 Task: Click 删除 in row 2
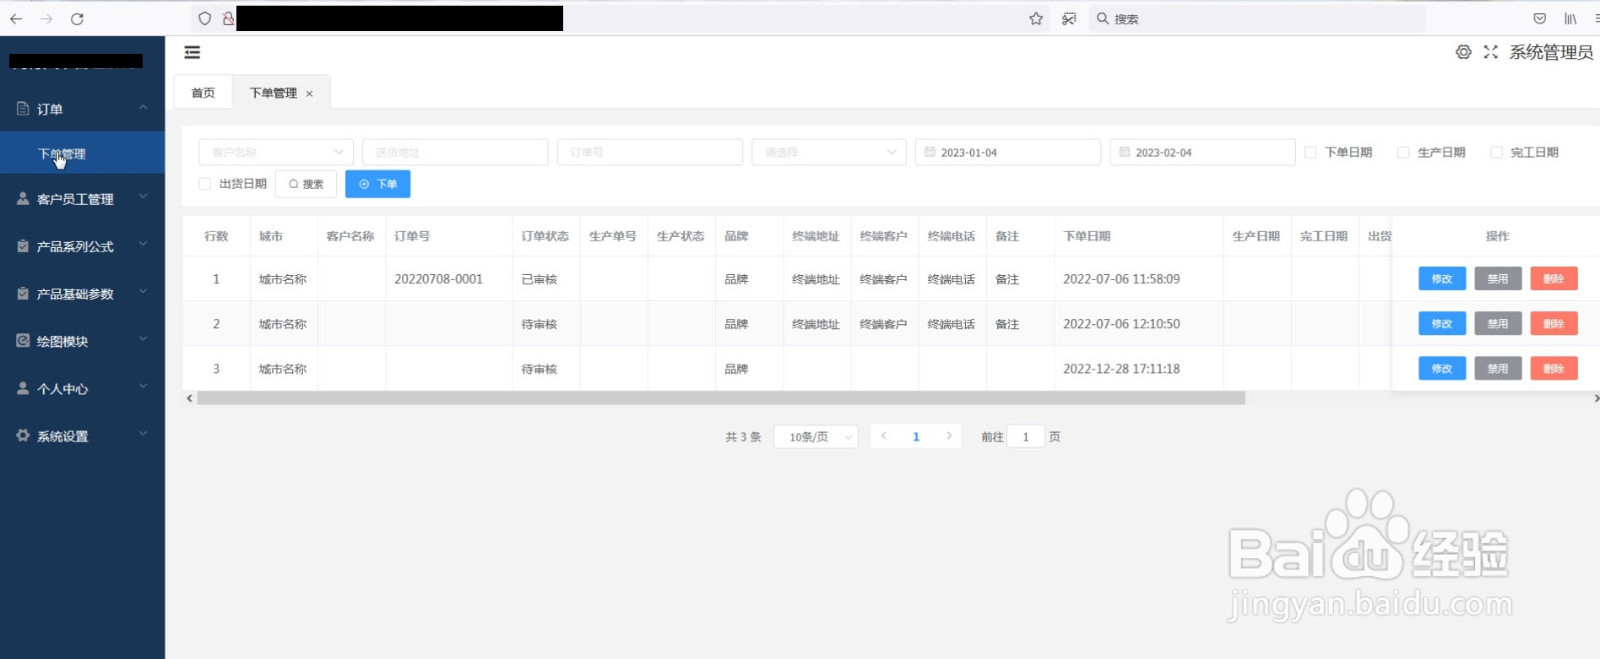tap(1554, 324)
